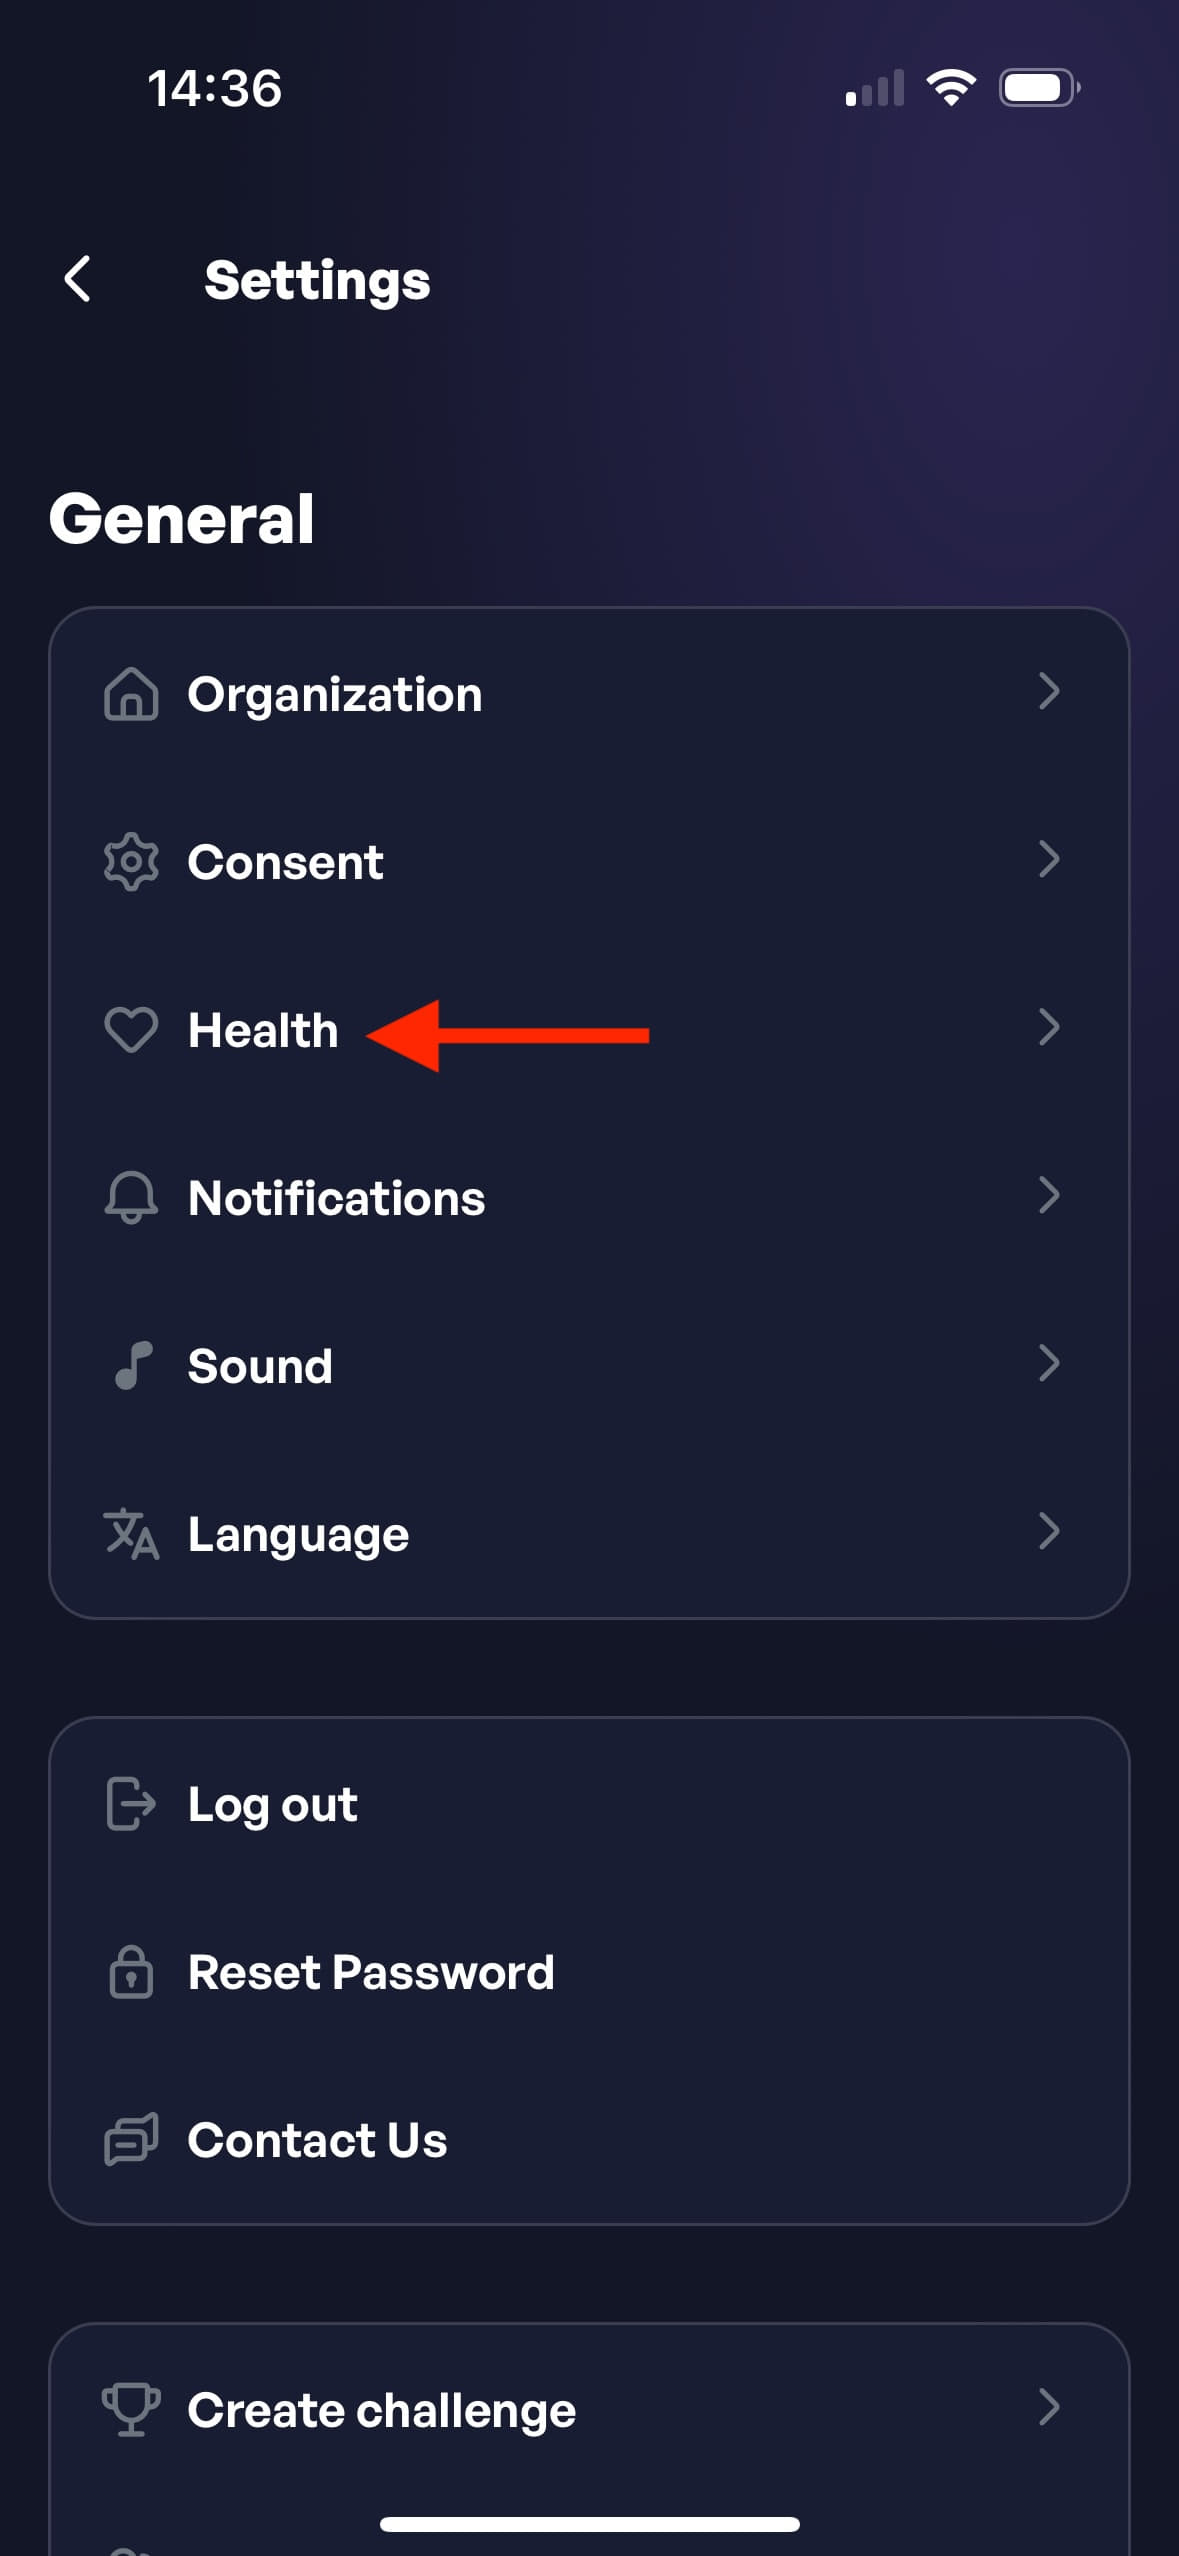This screenshot has height=2556, width=1179.
Task: Tap the back arrow in Settings header
Action: click(78, 279)
